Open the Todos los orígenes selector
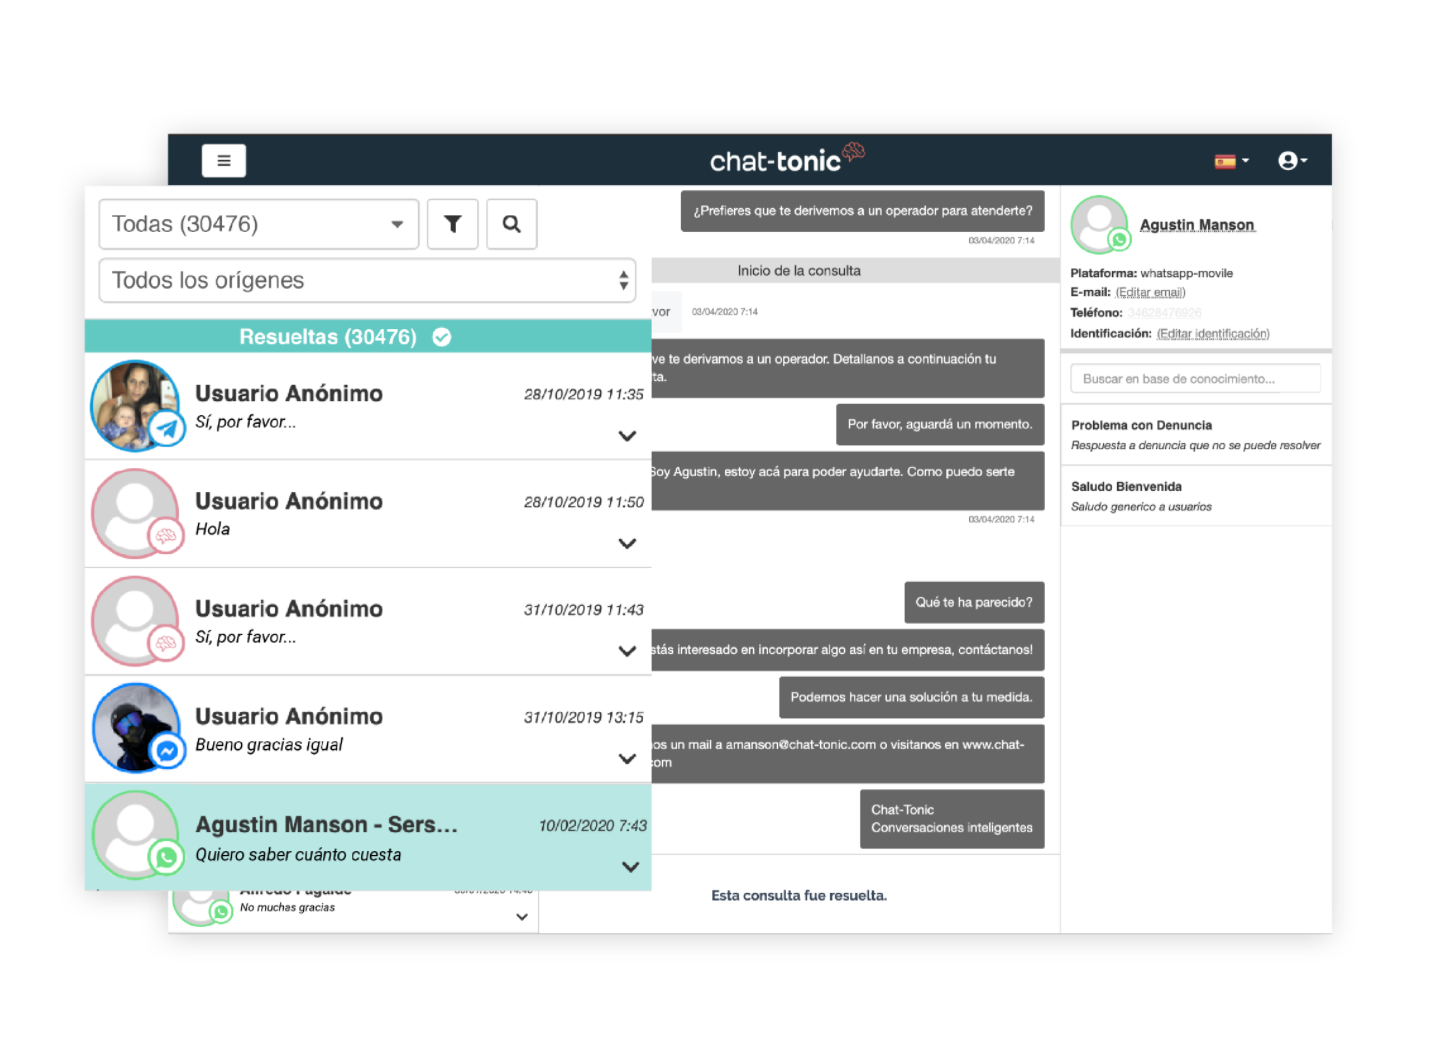The image size is (1440, 1040). [x=368, y=280]
